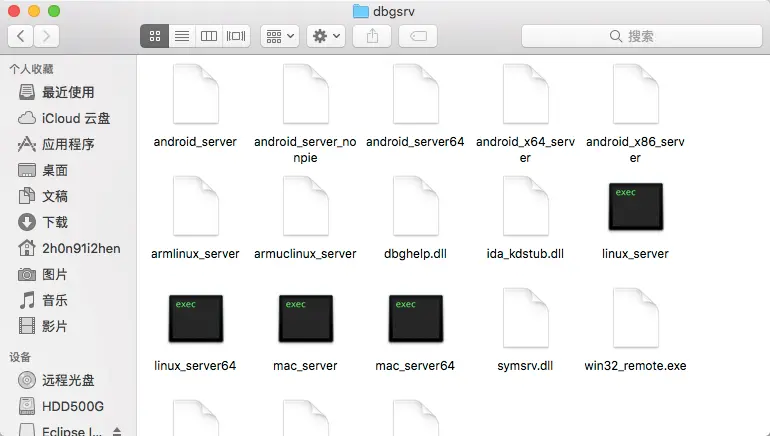The image size is (770, 436).
Task: Click the search field
Action: [x=642, y=36]
